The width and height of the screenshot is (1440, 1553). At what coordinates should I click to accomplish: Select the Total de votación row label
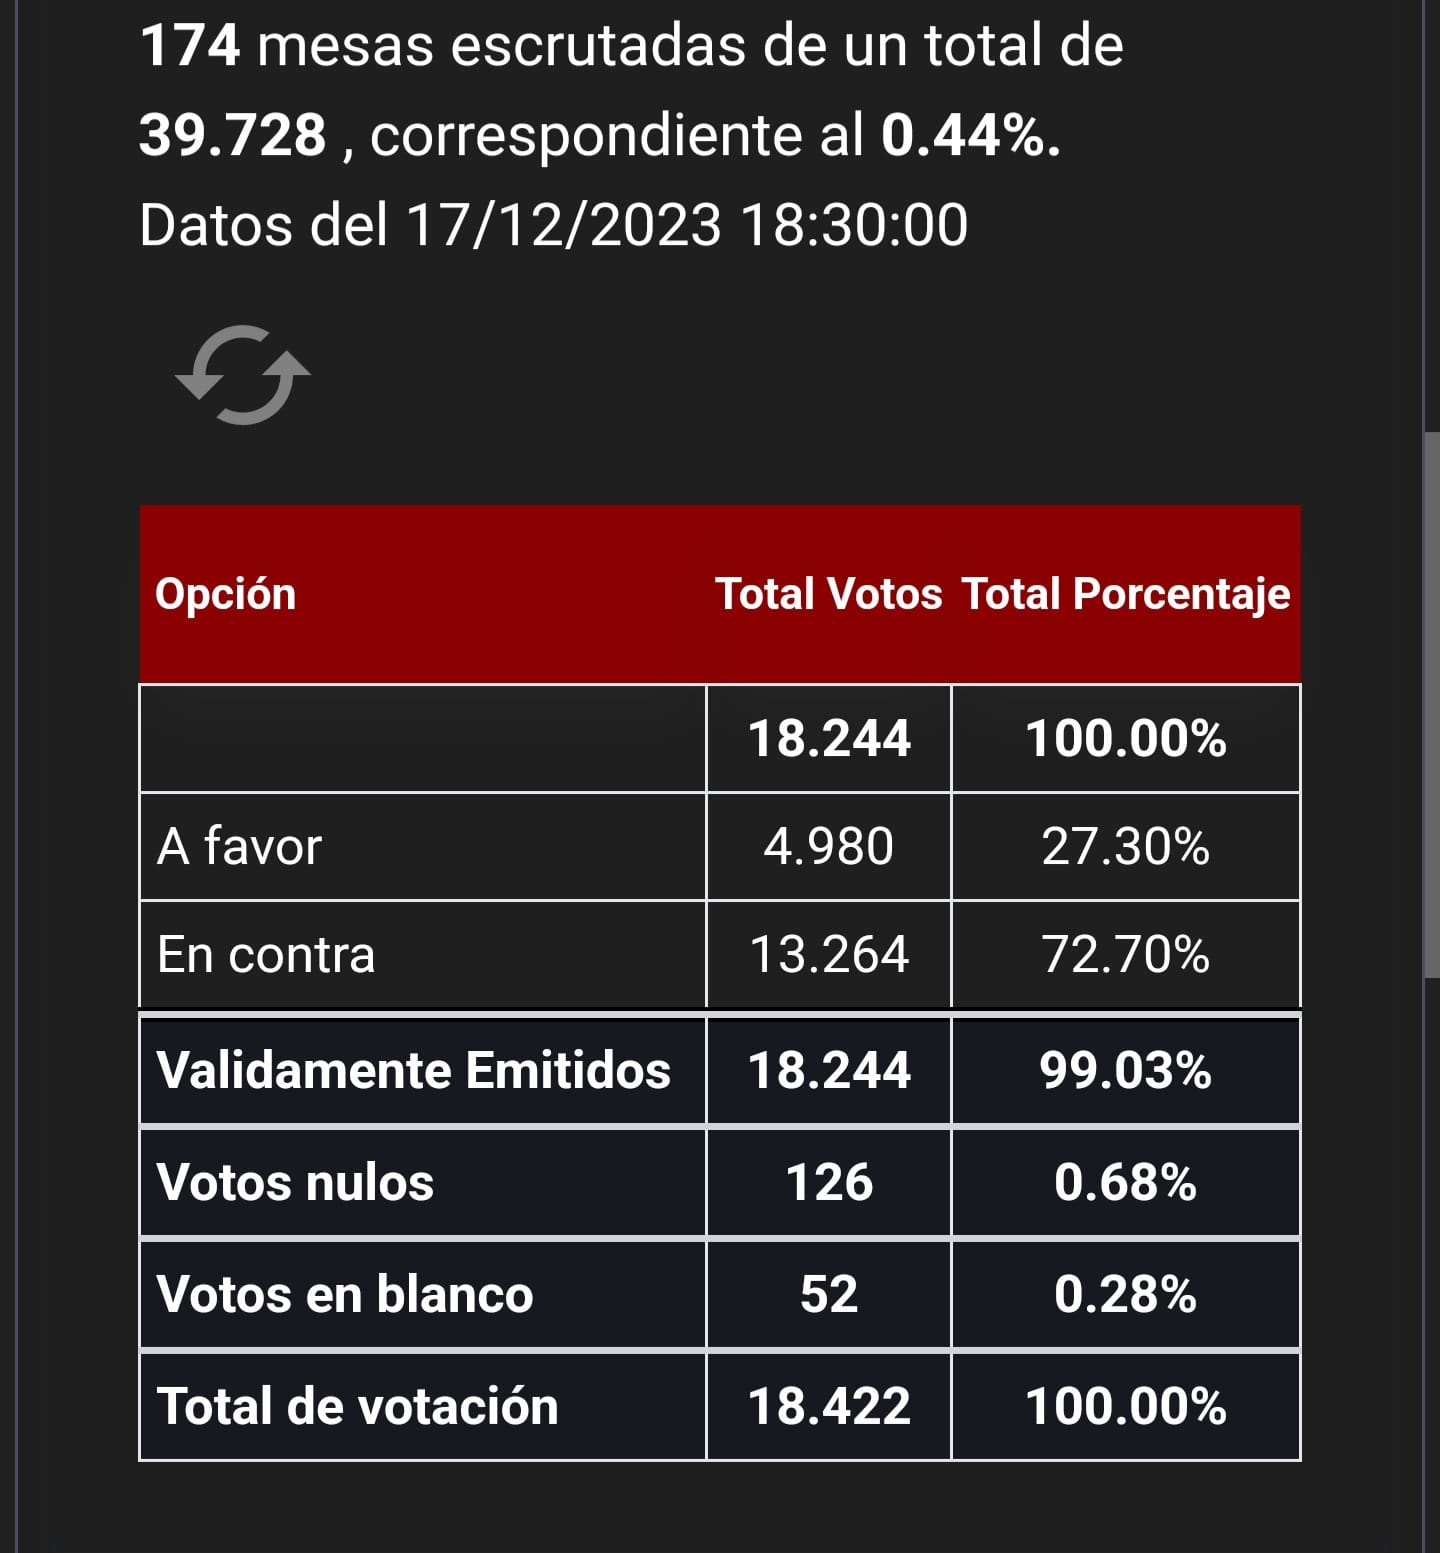(358, 1406)
